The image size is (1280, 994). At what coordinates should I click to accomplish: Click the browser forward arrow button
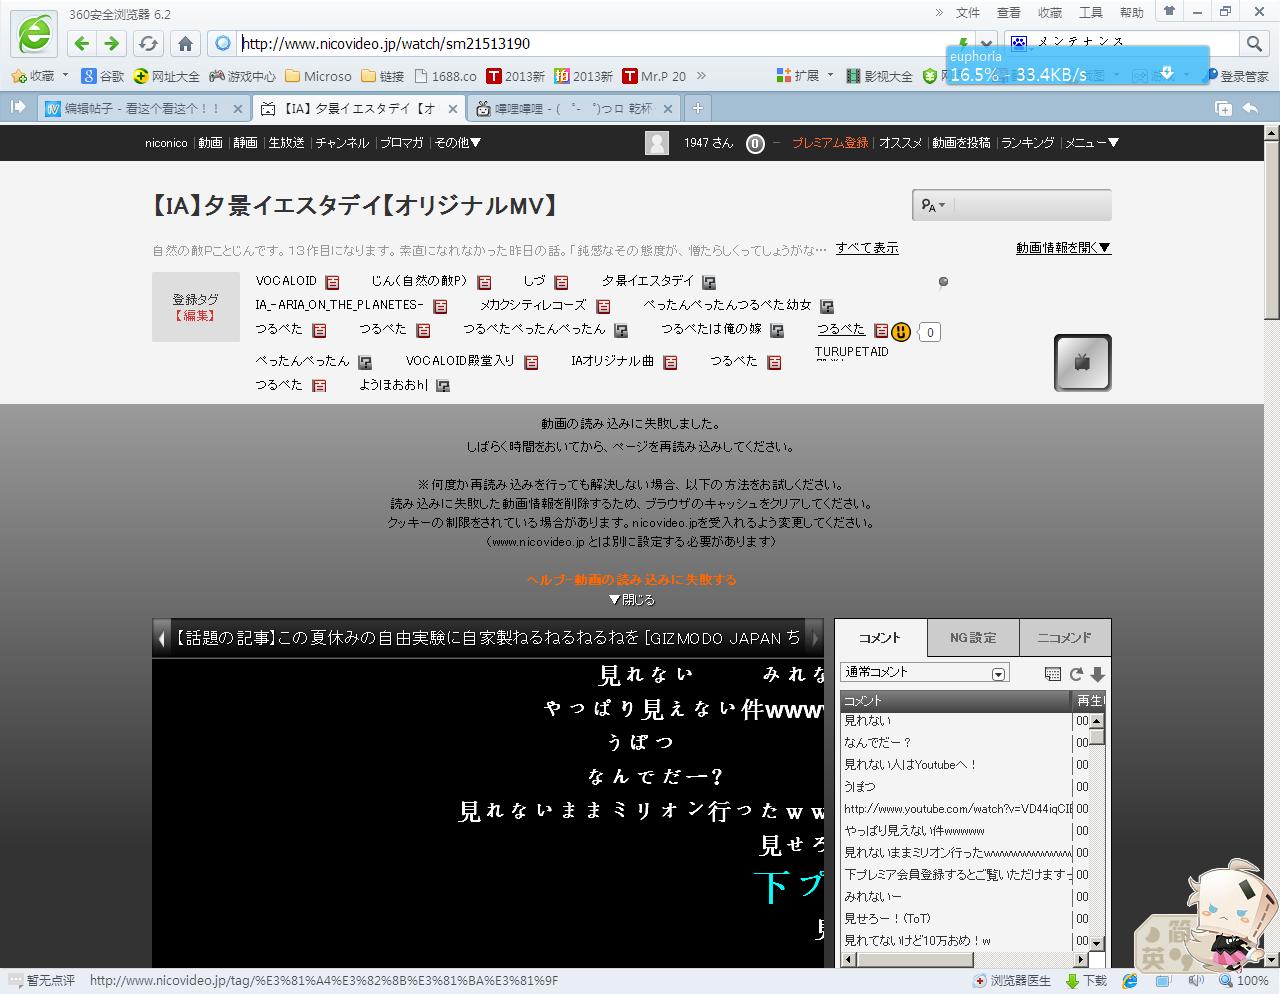point(112,44)
